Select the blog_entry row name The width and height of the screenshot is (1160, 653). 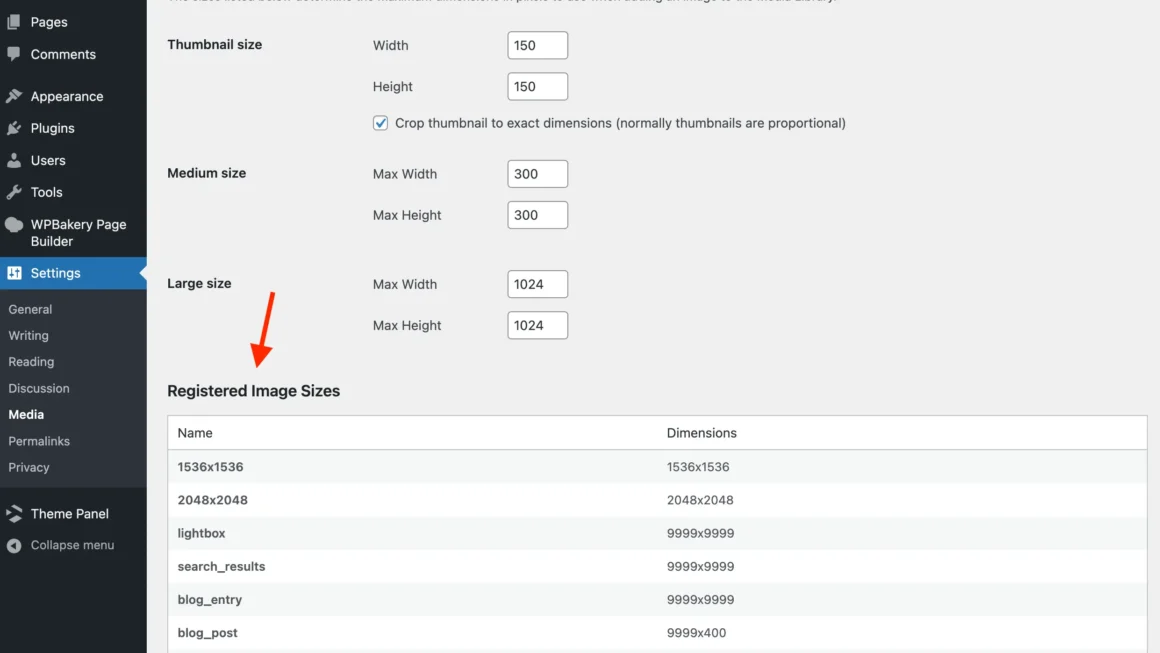pos(209,600)
